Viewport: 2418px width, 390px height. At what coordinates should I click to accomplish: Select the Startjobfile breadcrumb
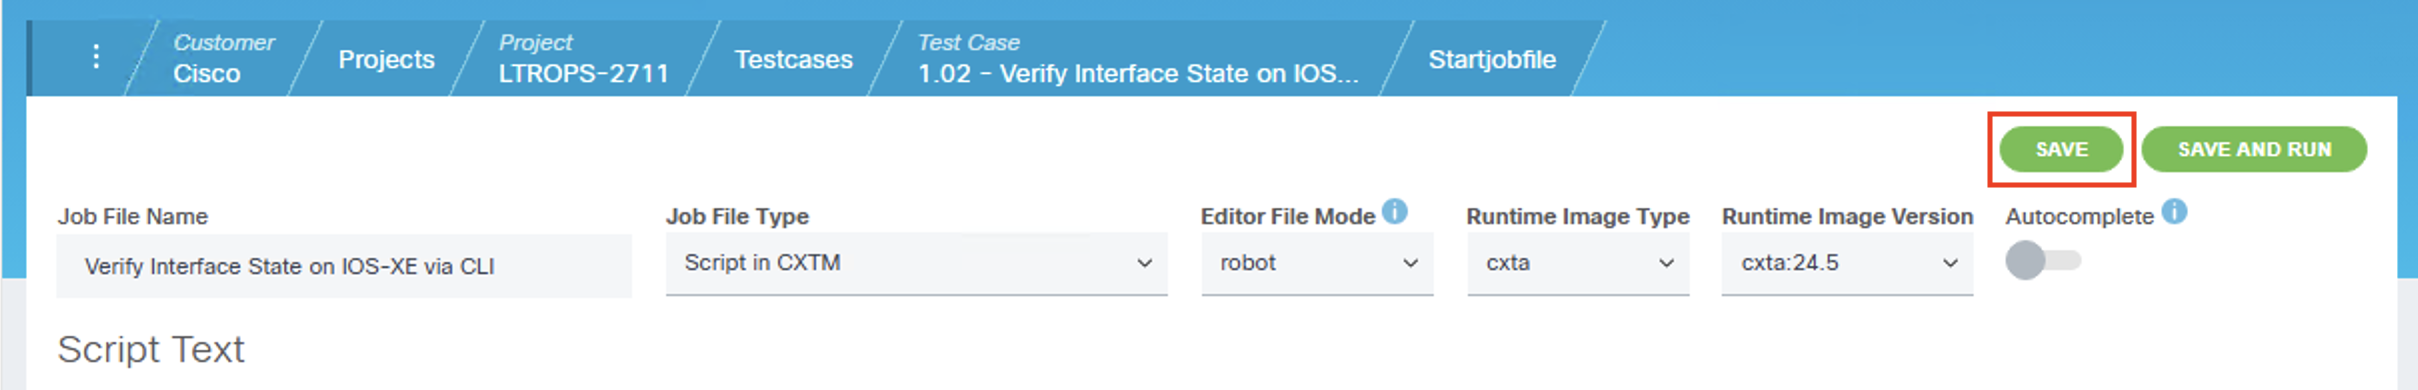(1492, 59)
